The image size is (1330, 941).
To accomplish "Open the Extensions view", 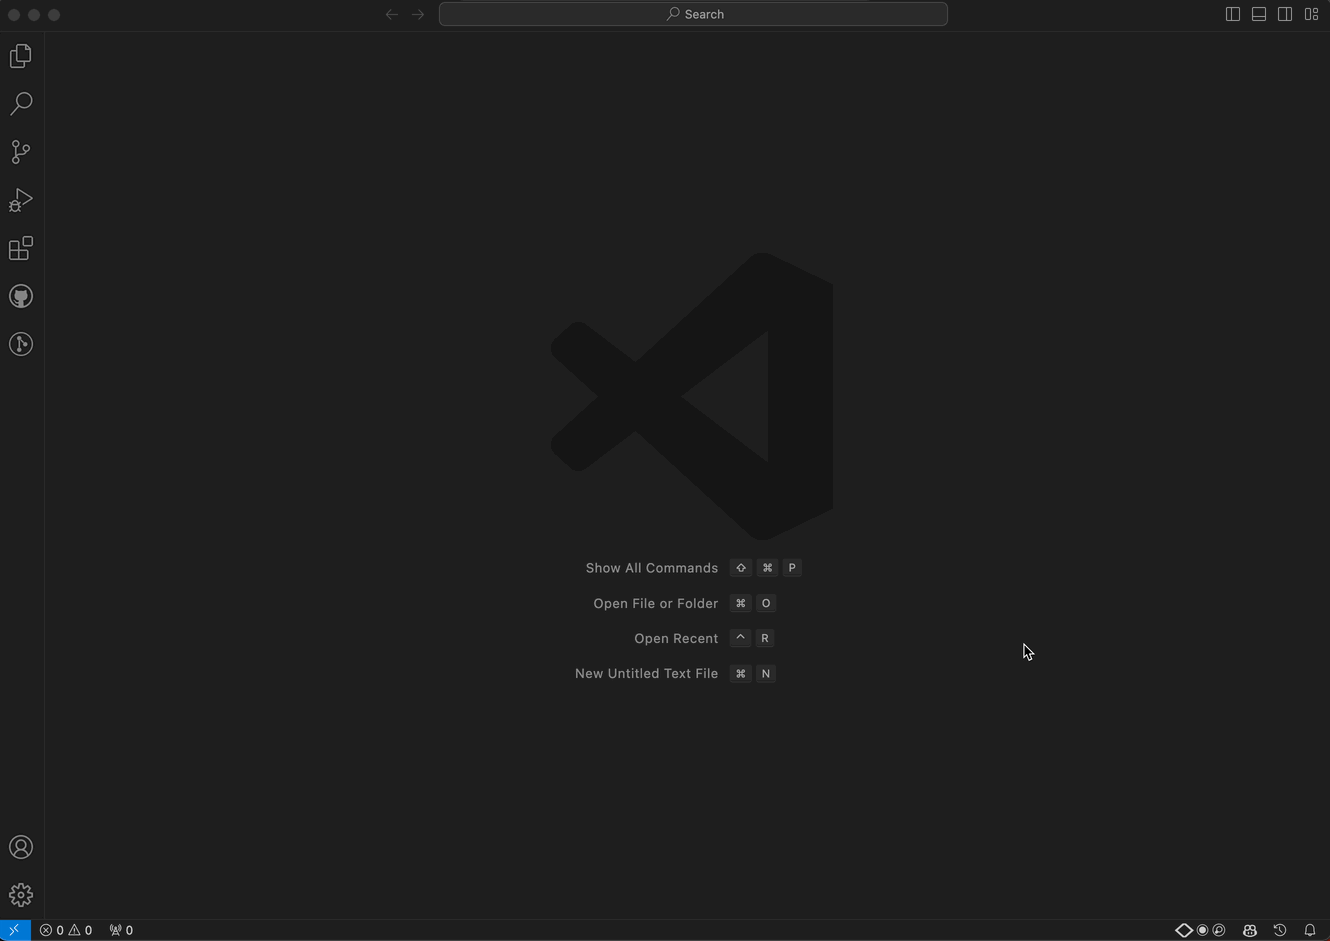I will click(21, 248).
